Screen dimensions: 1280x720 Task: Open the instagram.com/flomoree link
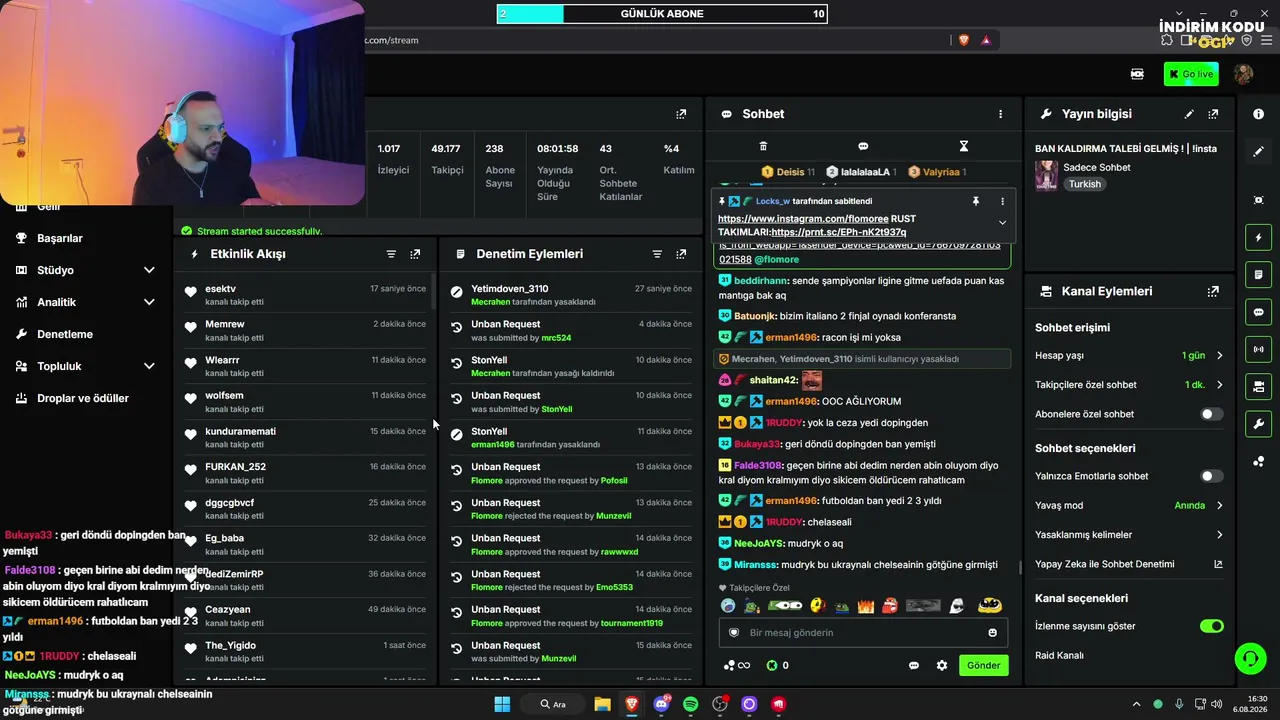pos(803,218)
